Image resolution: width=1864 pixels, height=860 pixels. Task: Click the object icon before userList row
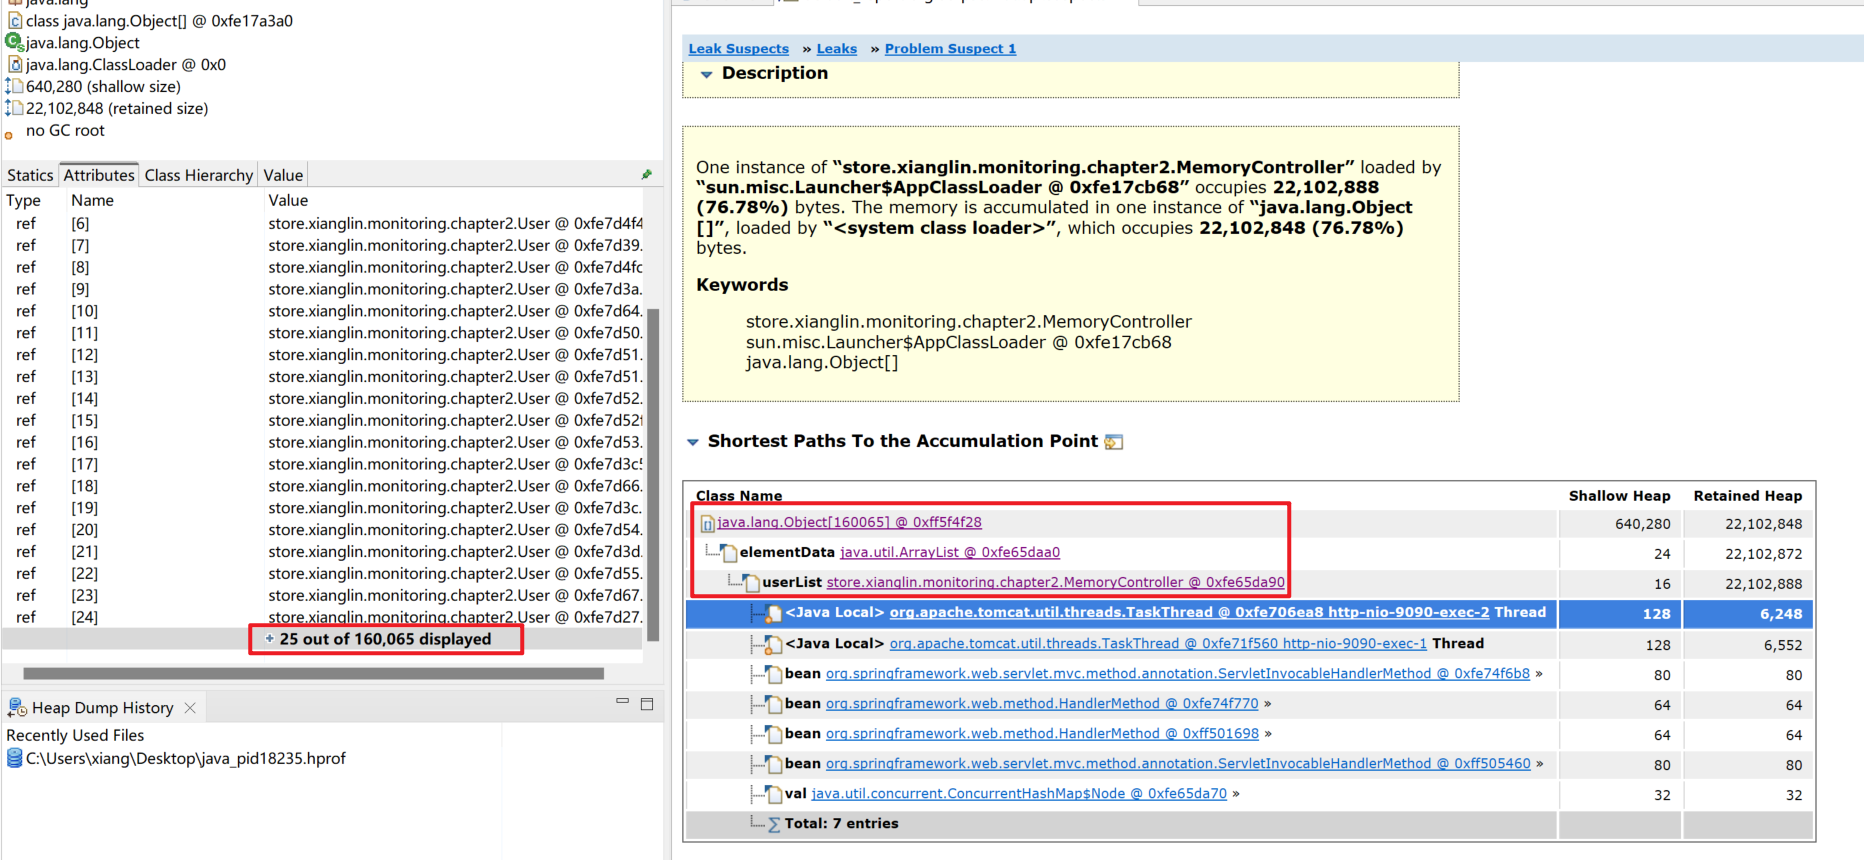click(x=751, y=583)
